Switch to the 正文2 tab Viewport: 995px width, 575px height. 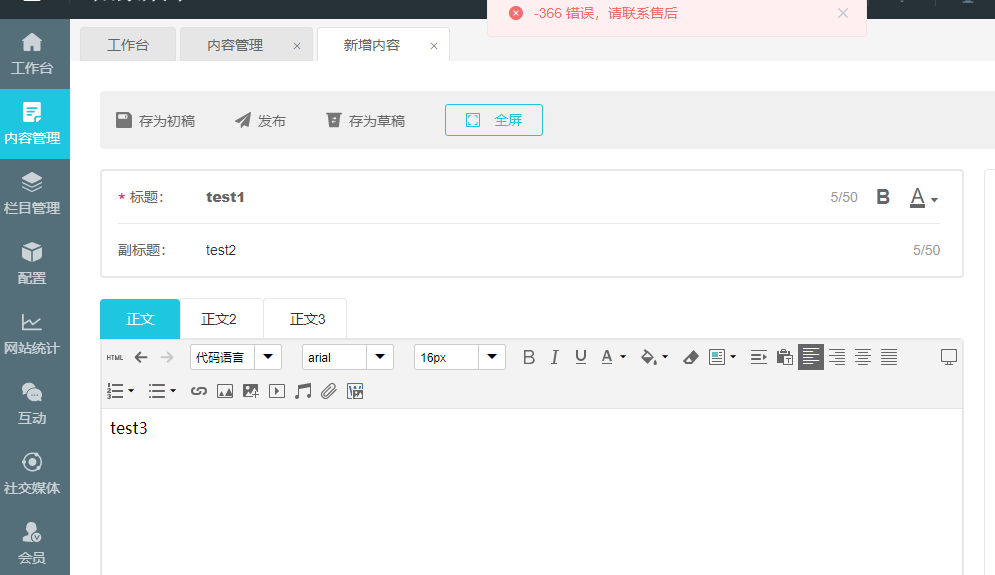click(219, 319)
